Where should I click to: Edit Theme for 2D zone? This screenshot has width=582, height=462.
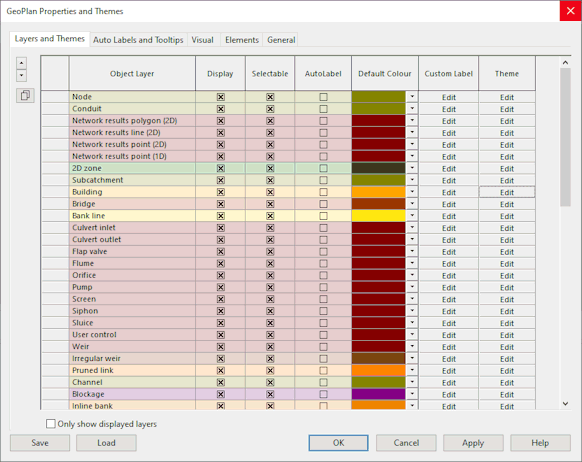pyautogui.click(x=507, y=168)
